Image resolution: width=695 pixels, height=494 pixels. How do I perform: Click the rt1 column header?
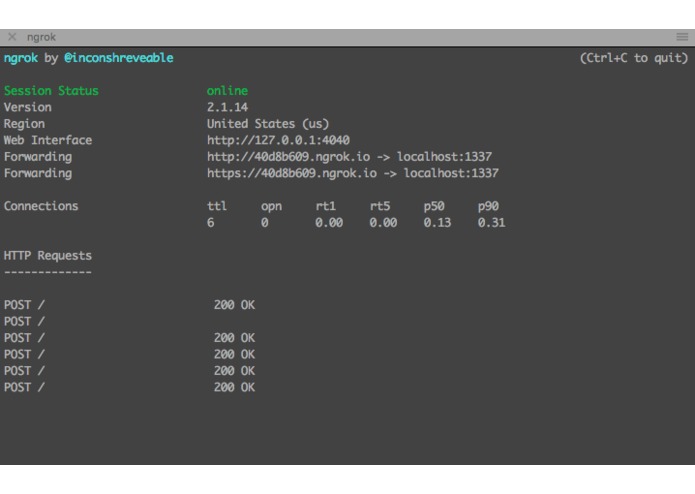pyautogui.click(x=326, y=206)
